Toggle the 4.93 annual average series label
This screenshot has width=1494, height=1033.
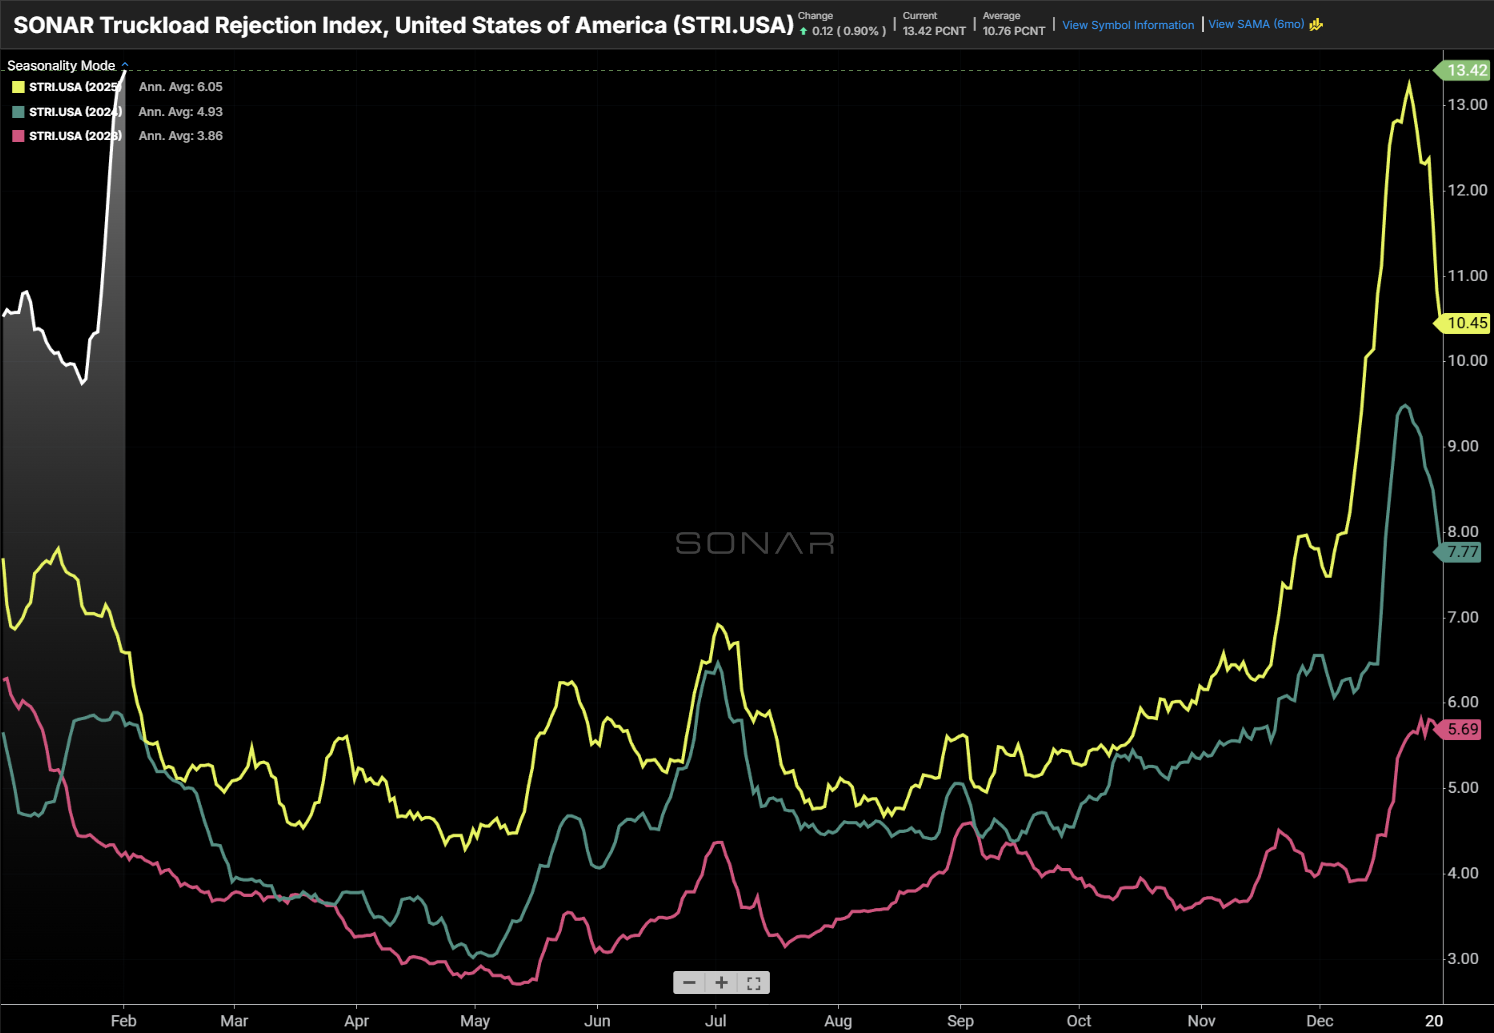coord(180,112)
